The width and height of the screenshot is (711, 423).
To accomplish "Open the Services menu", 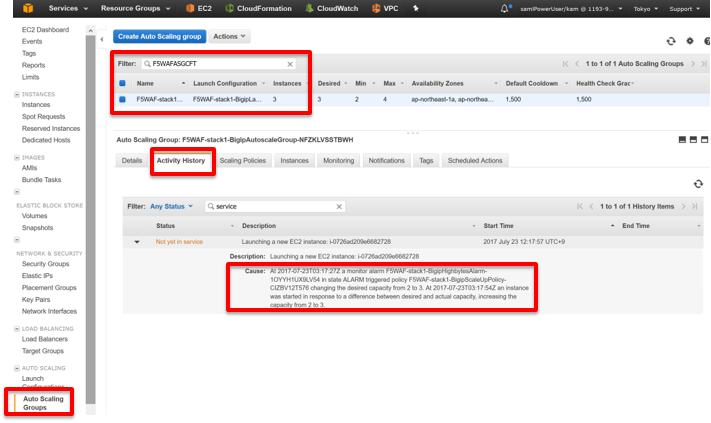I will point(68,8).
